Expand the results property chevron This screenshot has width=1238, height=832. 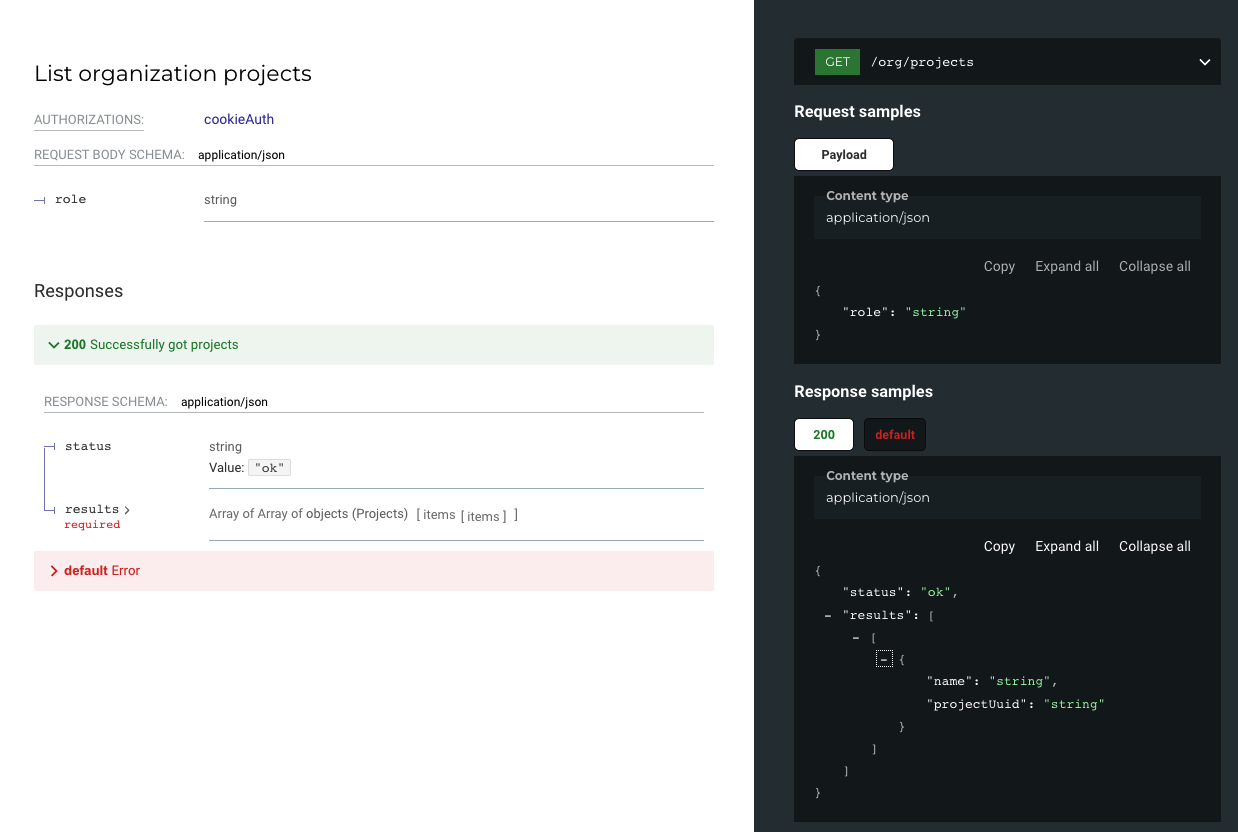pos(127,510)
